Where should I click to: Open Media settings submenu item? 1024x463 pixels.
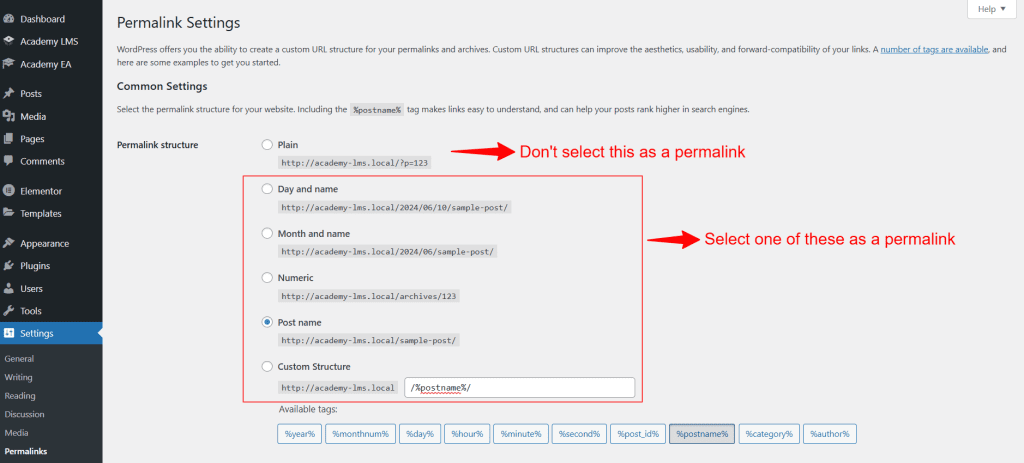point(16,432)
